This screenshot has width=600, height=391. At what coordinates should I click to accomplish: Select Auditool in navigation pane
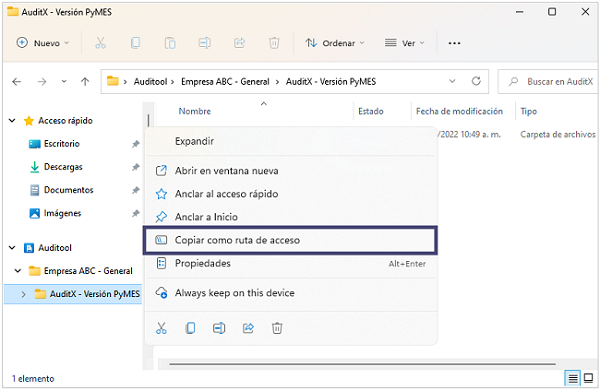coord(55,248)
